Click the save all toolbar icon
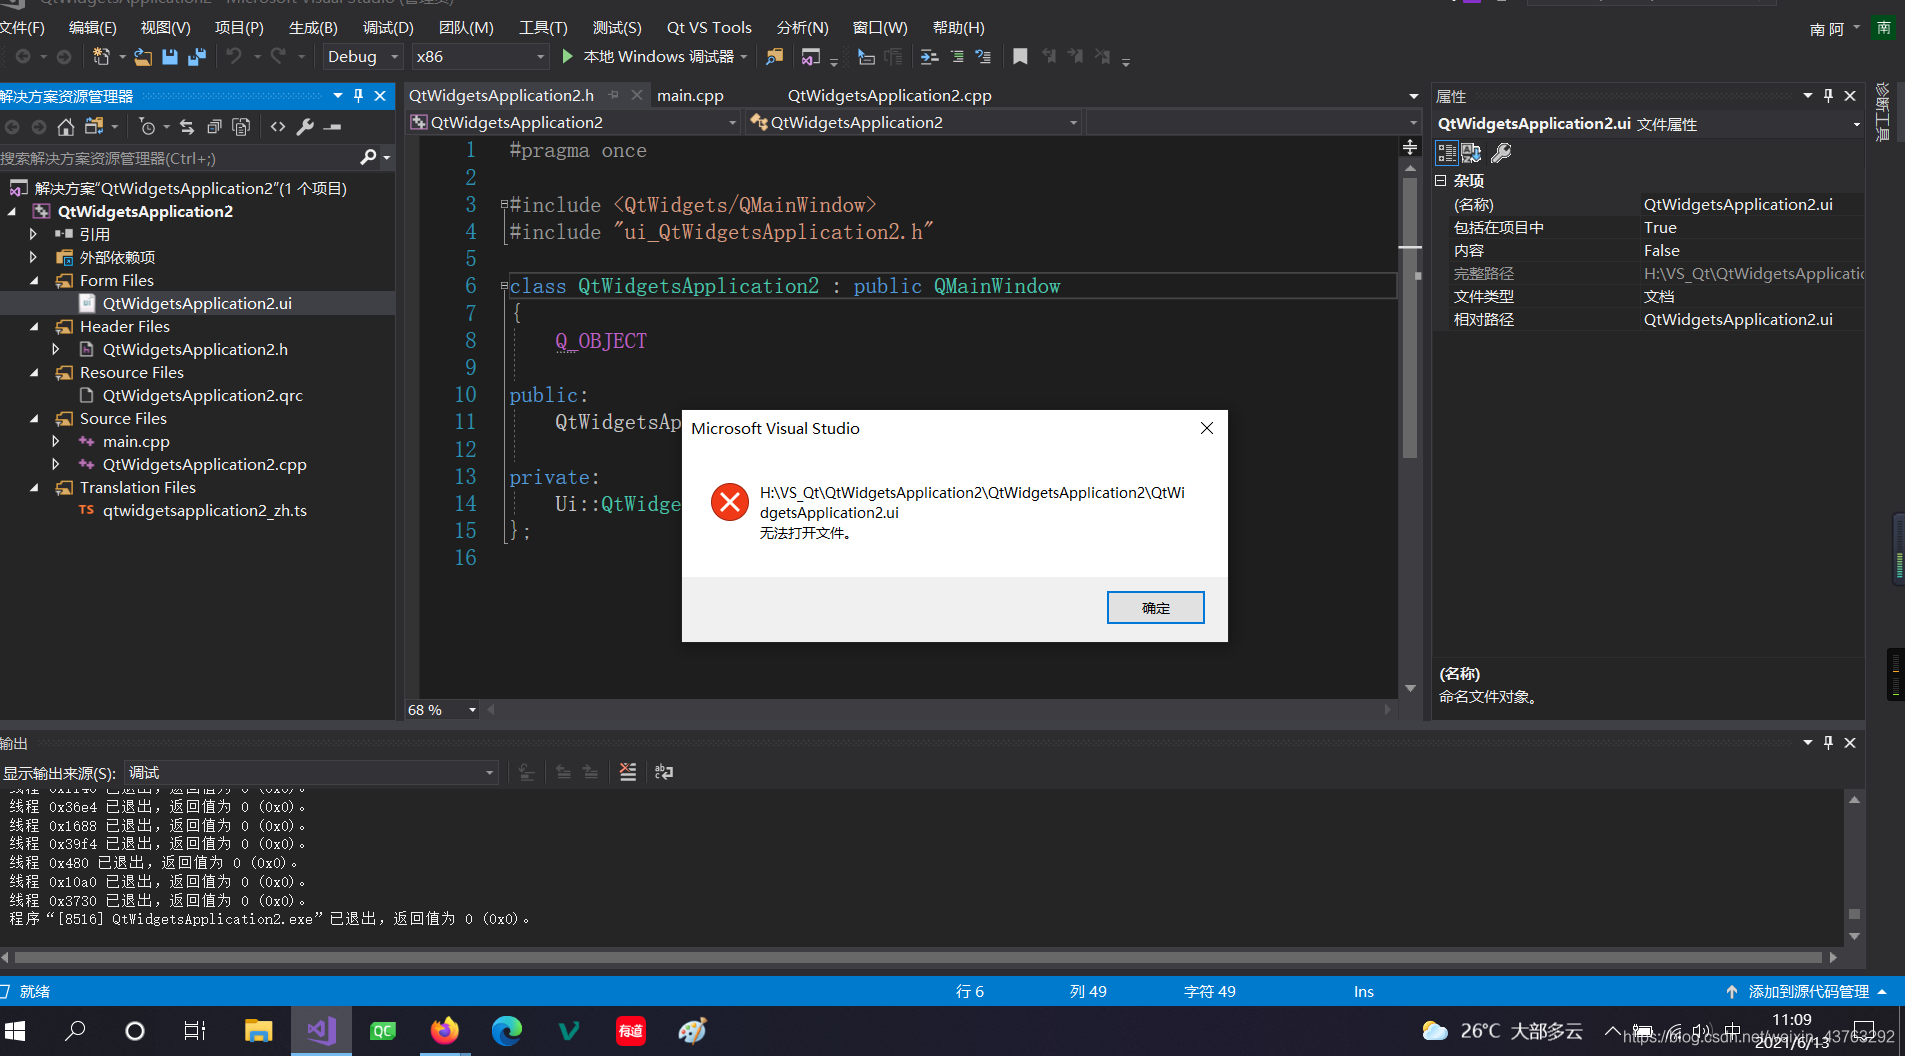 (197, 57)
